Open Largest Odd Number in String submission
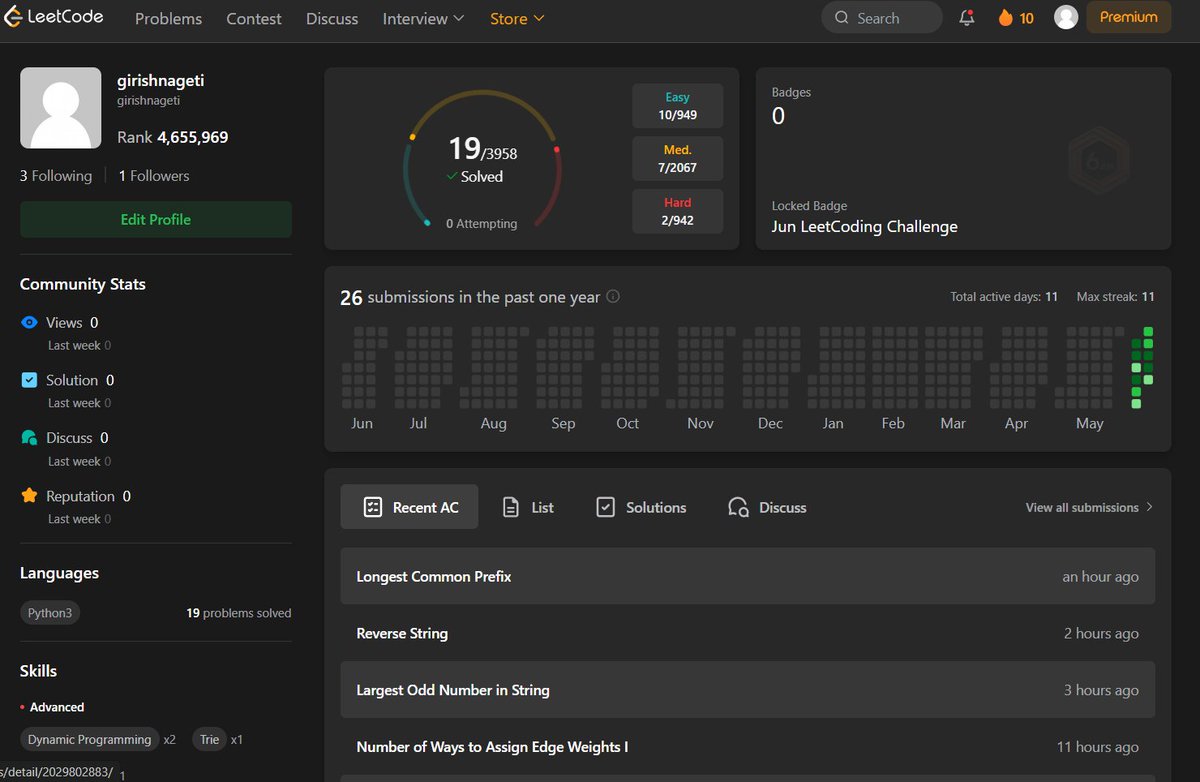Image resolution: width=1200 pixels, height=782 pixels. (747, 690)
